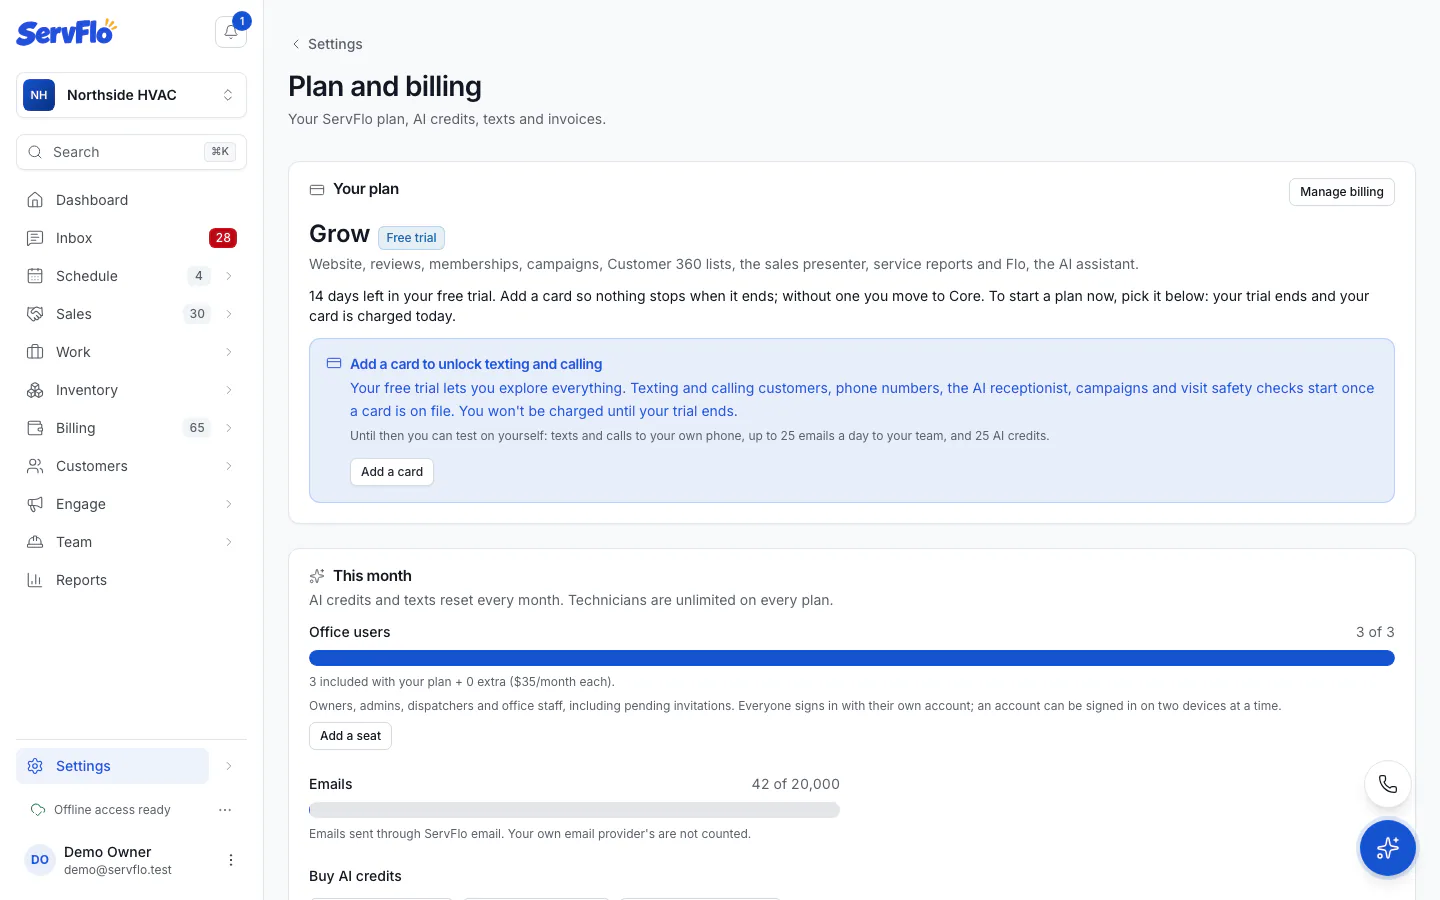Click the Dashboard home icon
Viewport: 1440px width, 900px height.
pyautogui.click(x=35, y=200)
